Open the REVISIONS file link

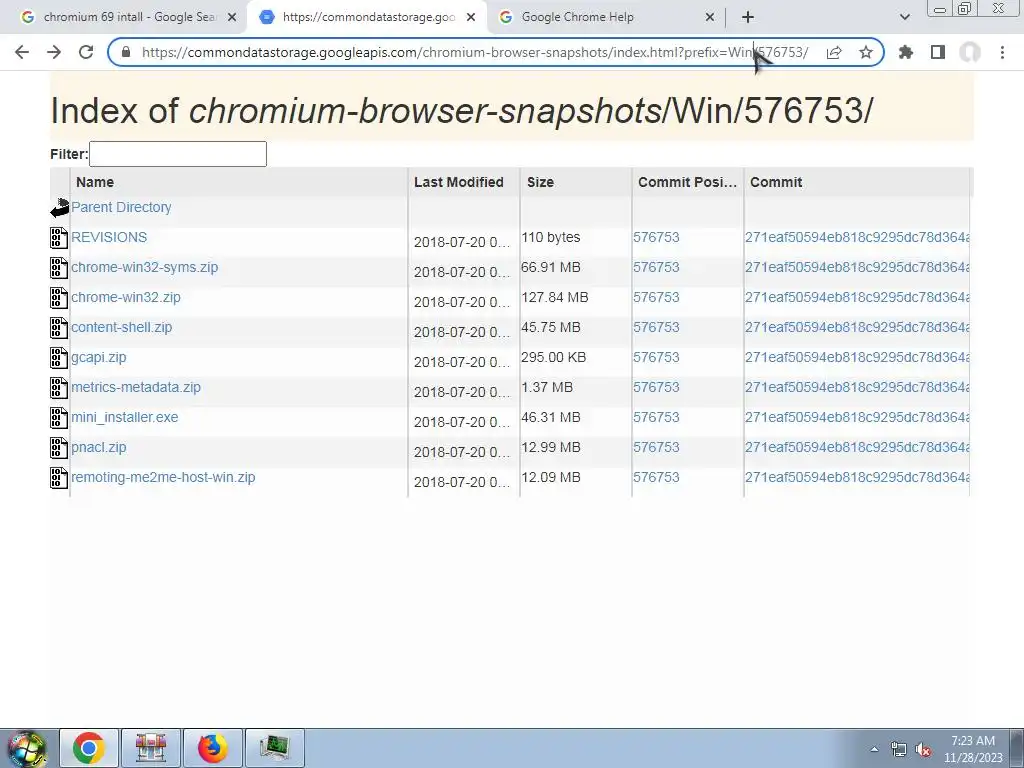[x=109, y=237]
